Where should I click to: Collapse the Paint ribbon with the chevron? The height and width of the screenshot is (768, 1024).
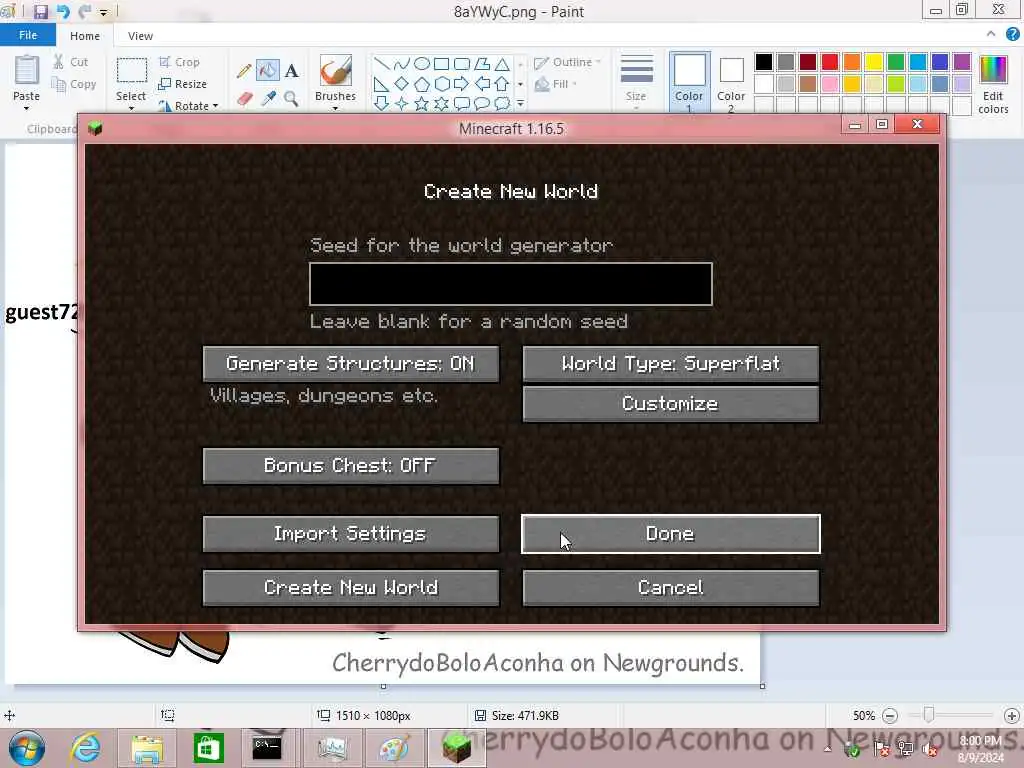[991, 34]
